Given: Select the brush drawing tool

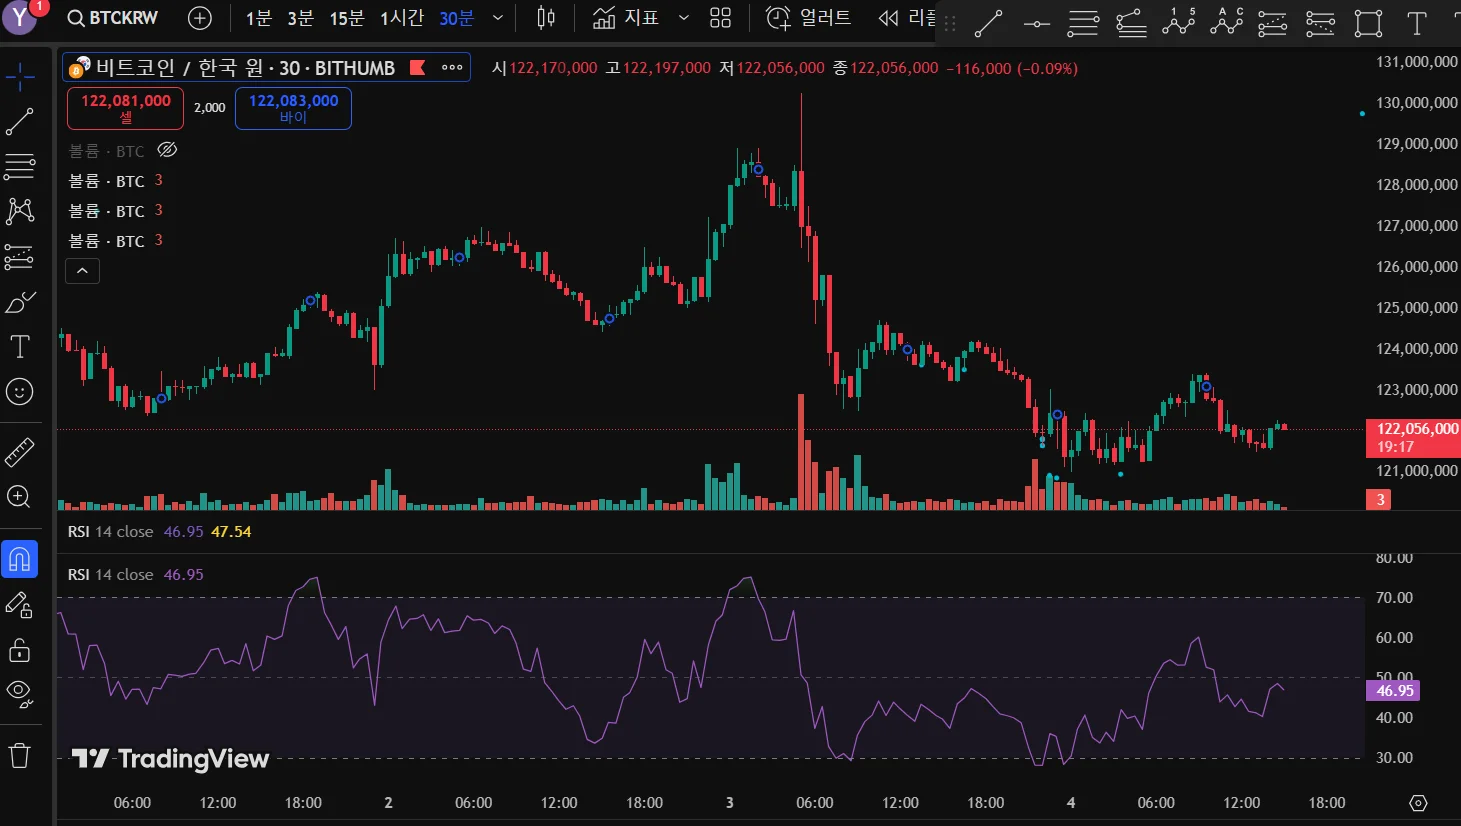Looking at the screenshot, I should coord(20,302).
